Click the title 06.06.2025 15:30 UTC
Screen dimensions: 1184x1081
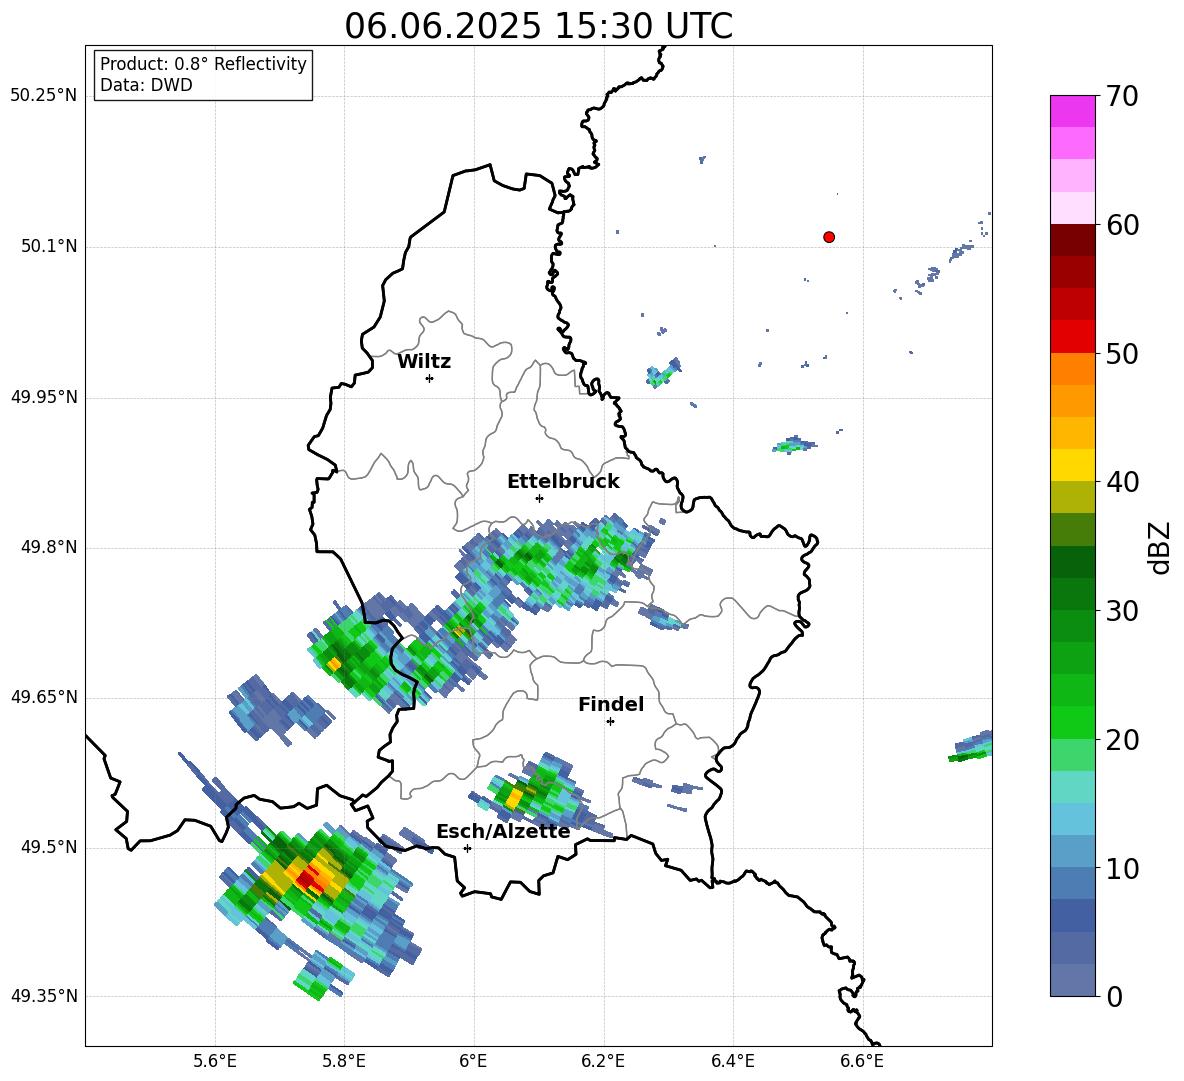(x=538, y=26)
